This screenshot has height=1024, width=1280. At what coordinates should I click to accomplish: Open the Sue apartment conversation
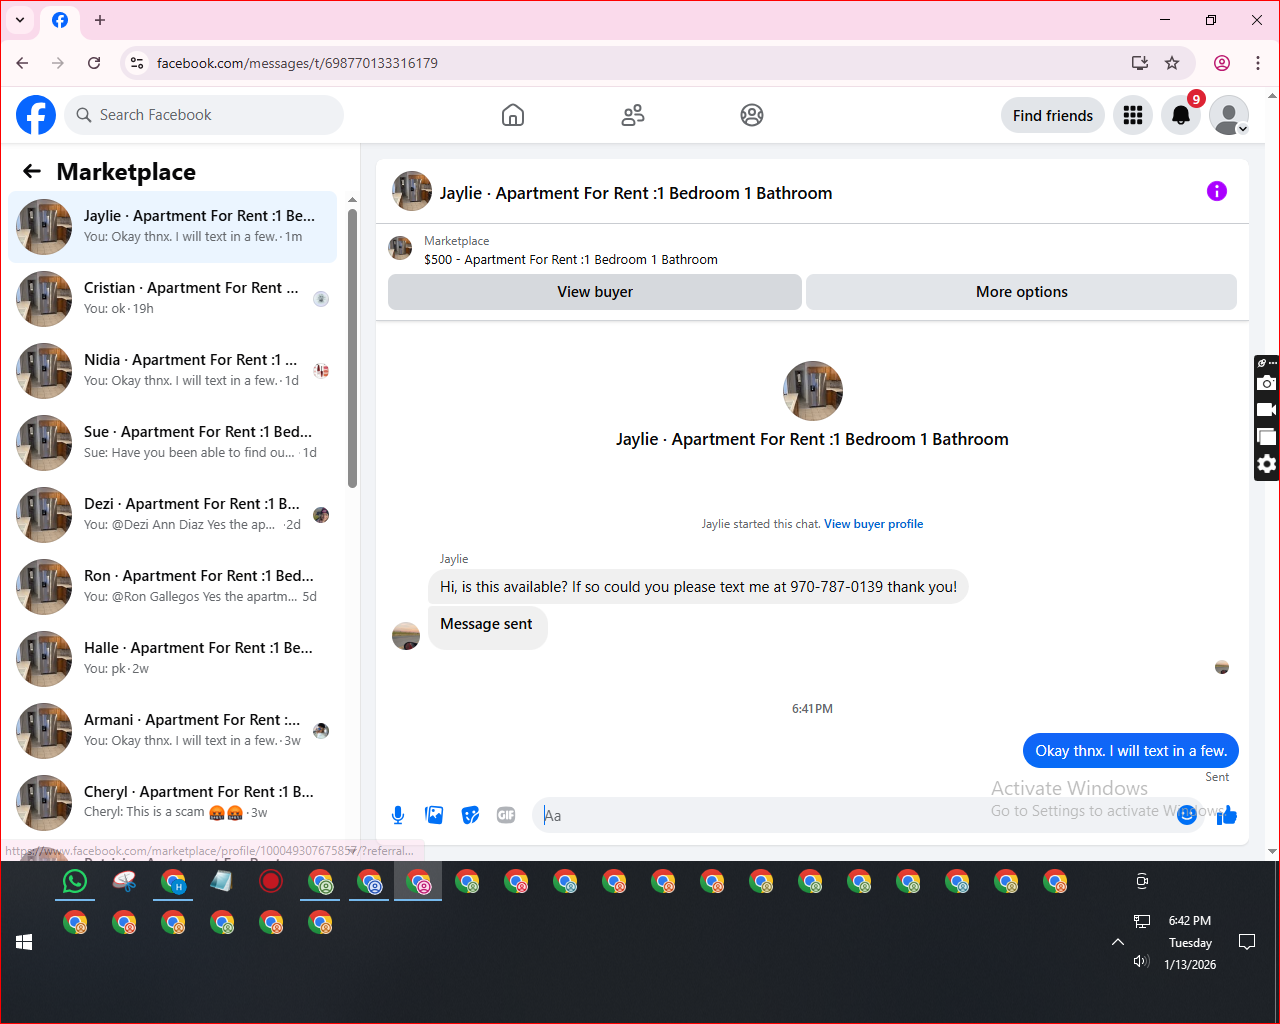pos(172,443)
